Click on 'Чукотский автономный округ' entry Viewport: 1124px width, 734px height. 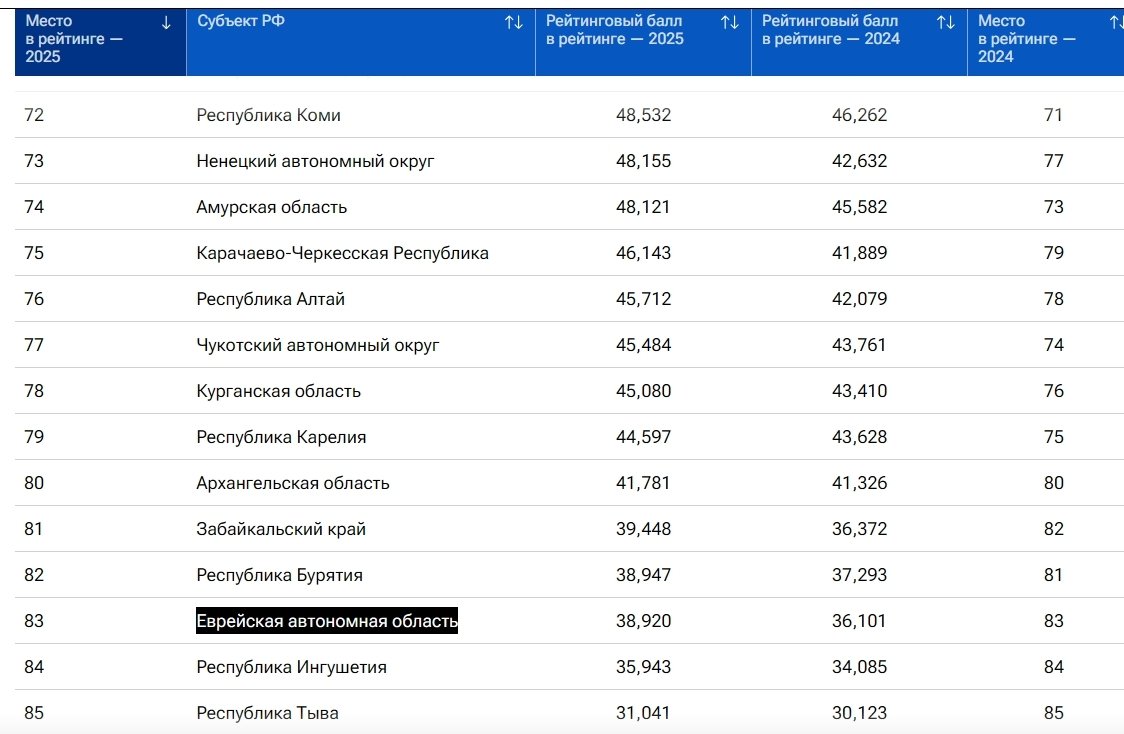point(317,345)
